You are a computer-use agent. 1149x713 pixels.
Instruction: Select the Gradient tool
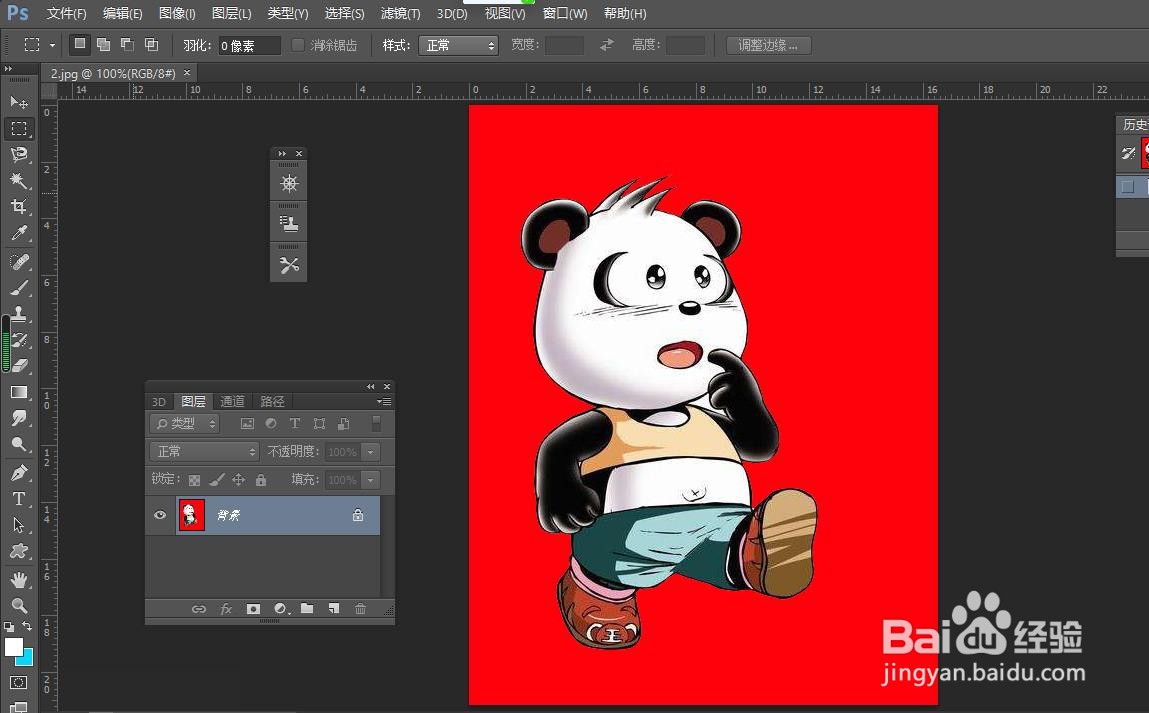[x=19, y=392]
